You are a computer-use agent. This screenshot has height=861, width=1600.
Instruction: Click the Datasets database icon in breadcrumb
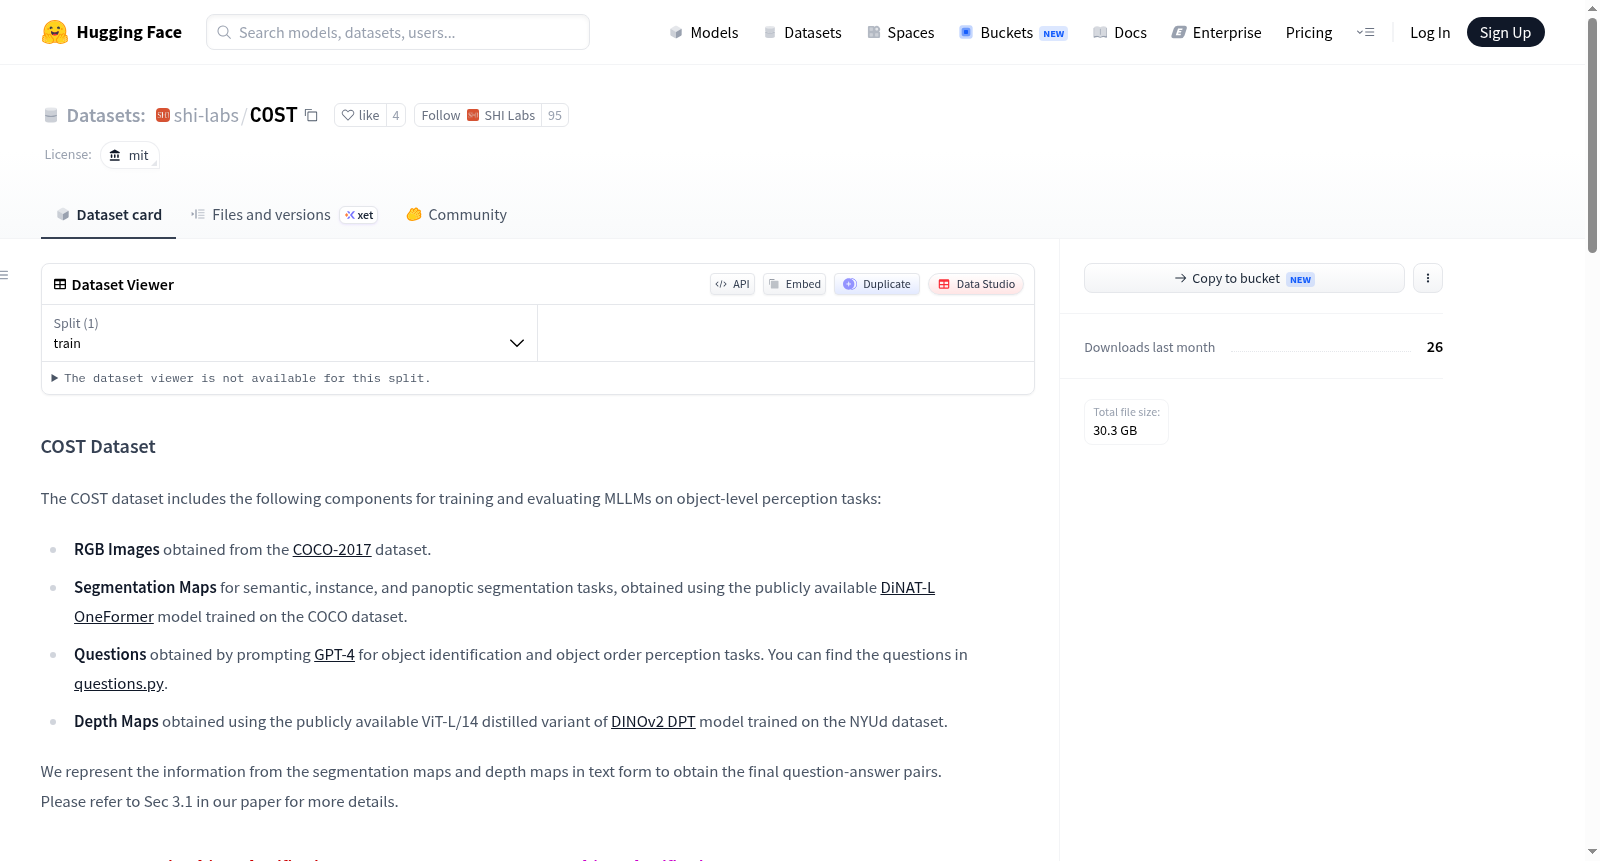pyautogui.click(x=51, y=115)
